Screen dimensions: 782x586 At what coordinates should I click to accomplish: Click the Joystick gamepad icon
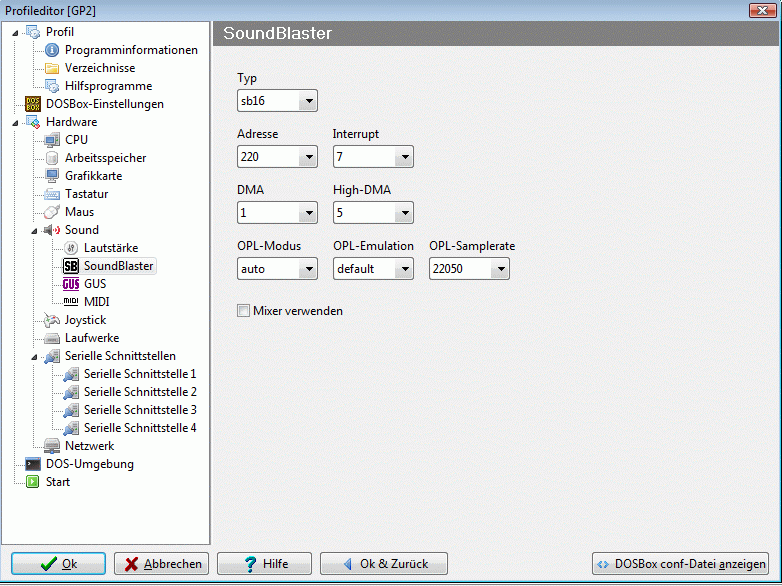click(x=52, y=320)
